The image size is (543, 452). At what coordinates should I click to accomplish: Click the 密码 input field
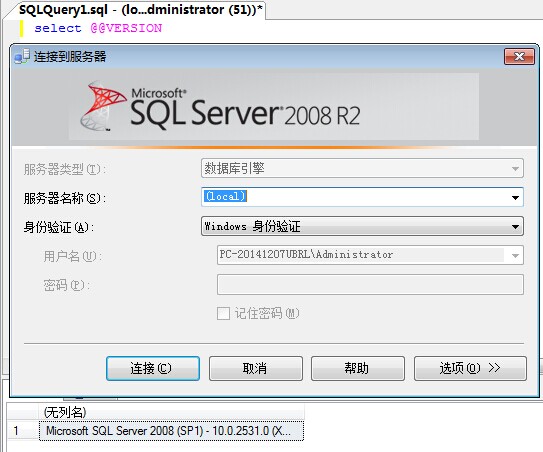[x=370, y=284]
